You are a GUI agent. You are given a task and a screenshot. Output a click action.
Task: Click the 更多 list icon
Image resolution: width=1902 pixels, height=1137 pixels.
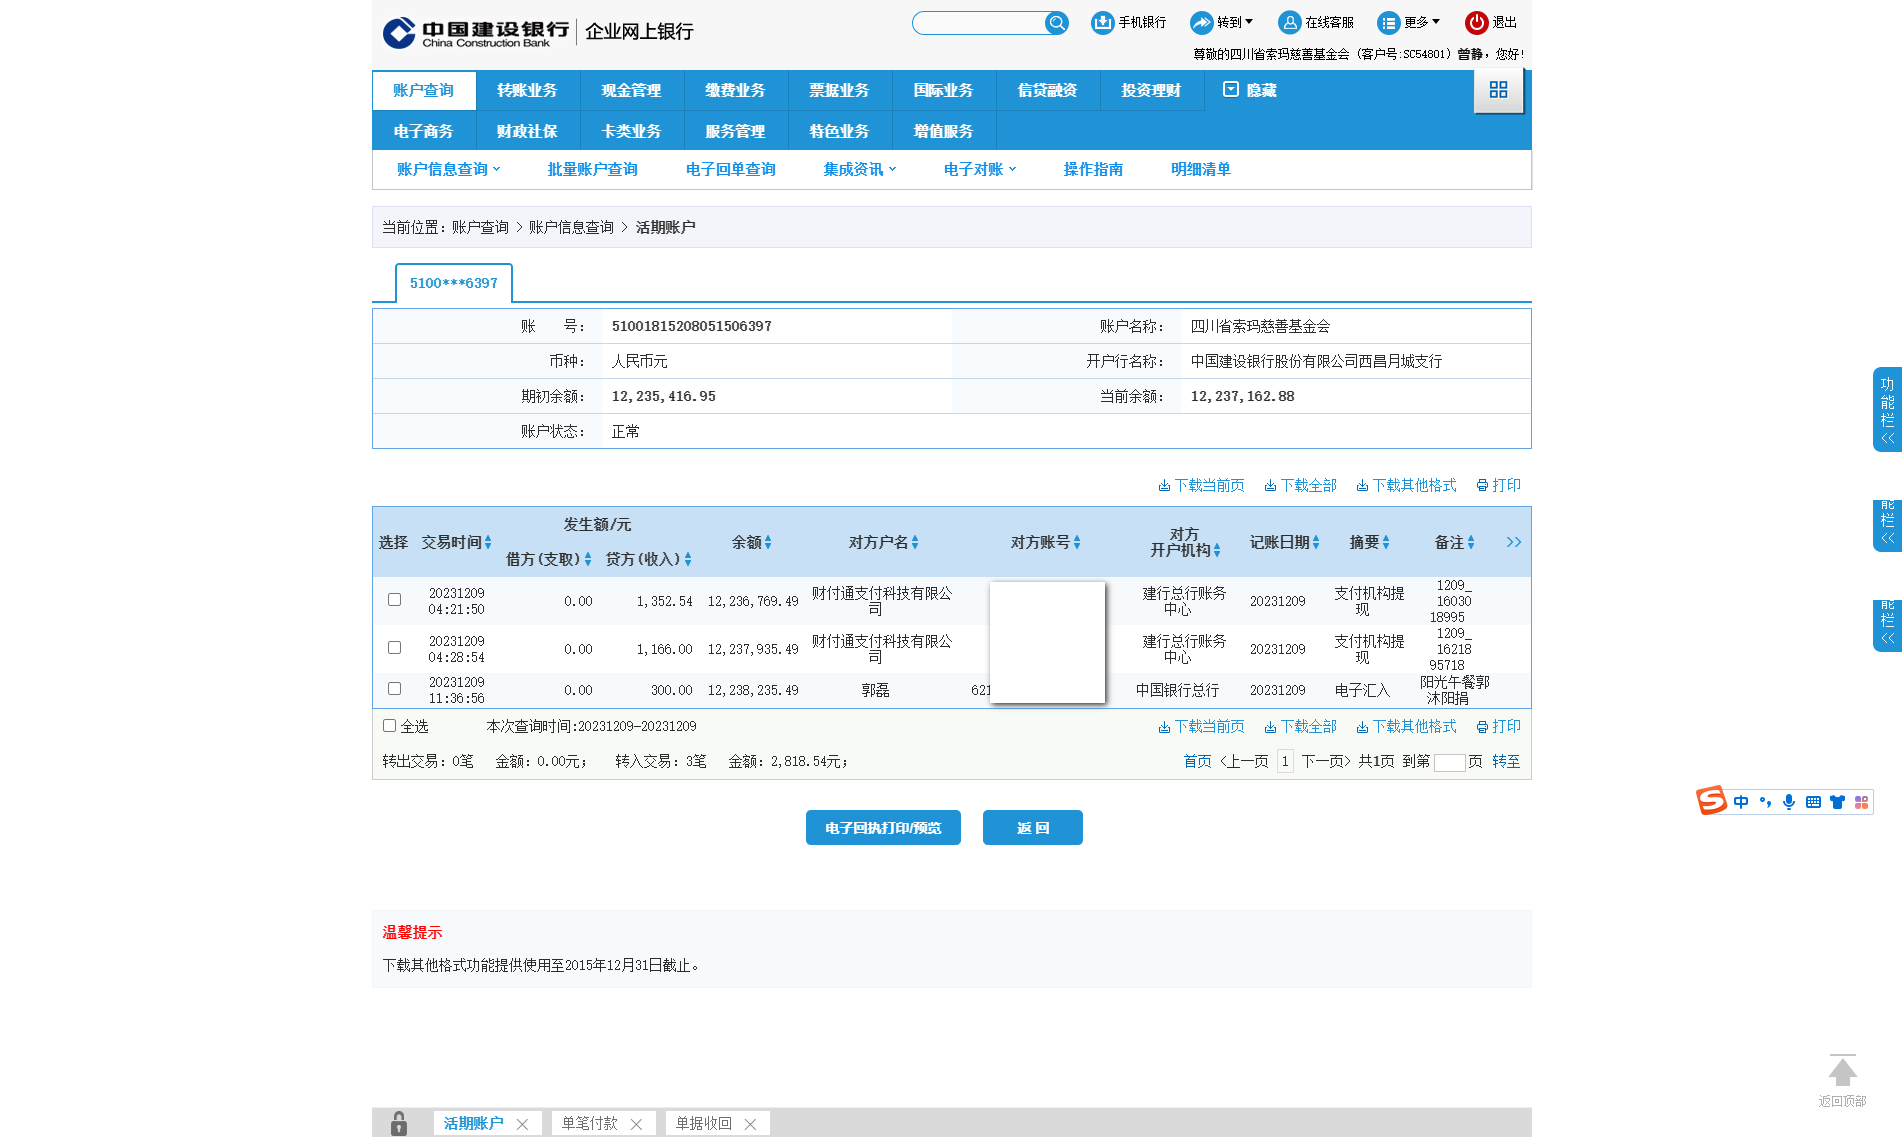(x=1388, y=22)
